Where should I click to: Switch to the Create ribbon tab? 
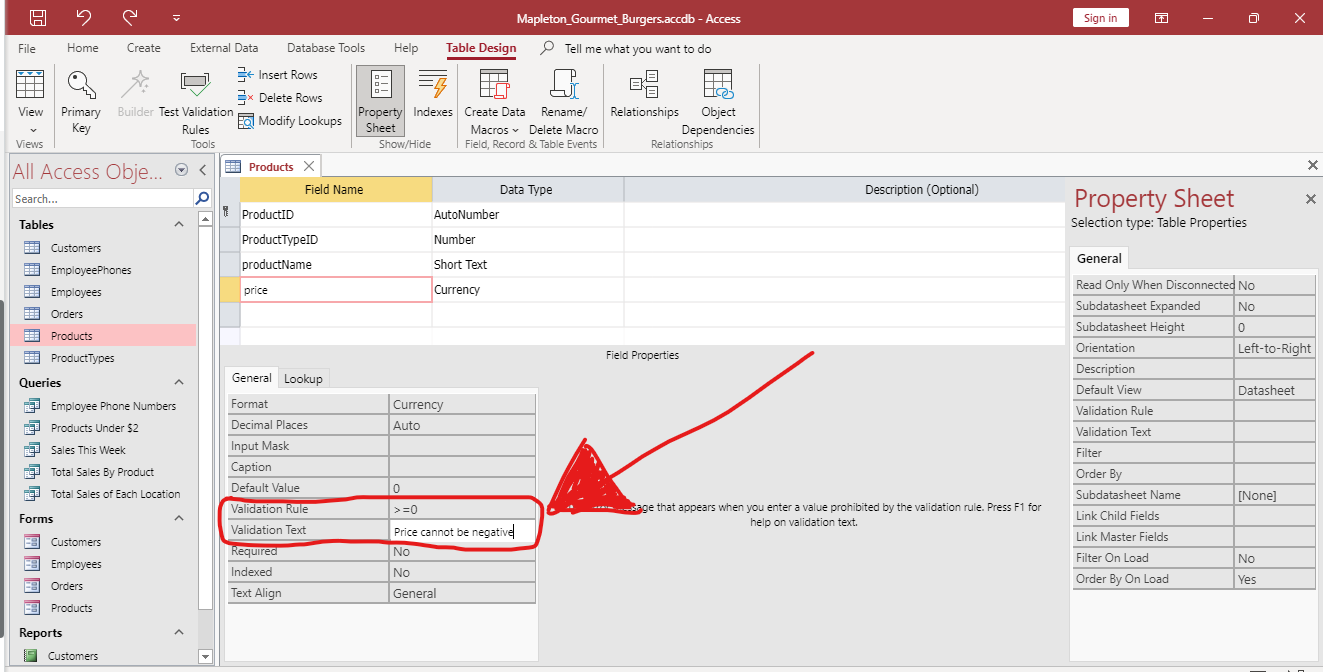(x=144, y=48)
